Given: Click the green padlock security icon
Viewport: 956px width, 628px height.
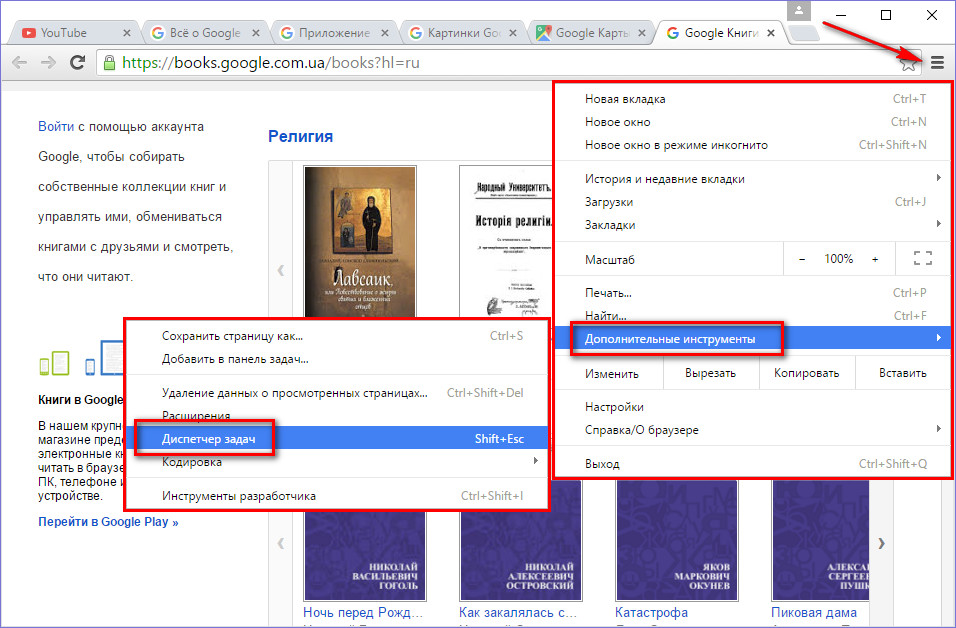Looking at the screenshot, I should pyautogui.click(x=109, y=62).
